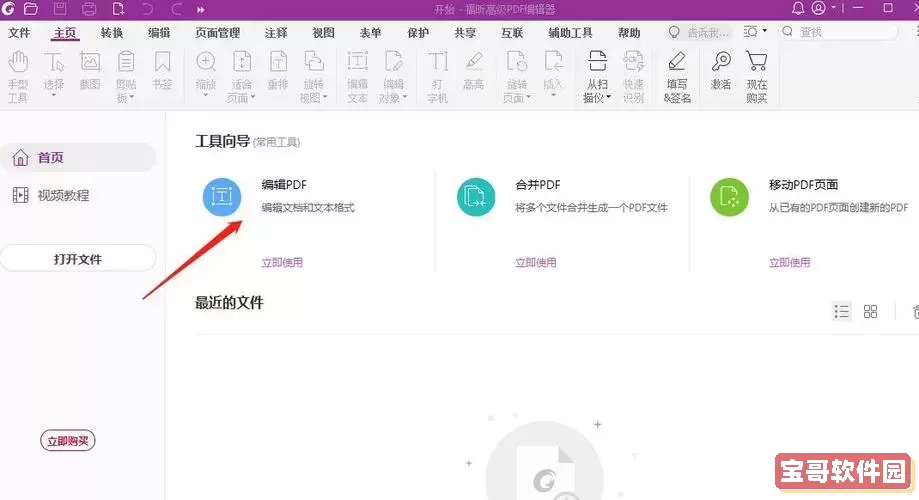Open the Protect (保护) tab
The width and height of the screenshot is (919, 500).
coord(417,33)
